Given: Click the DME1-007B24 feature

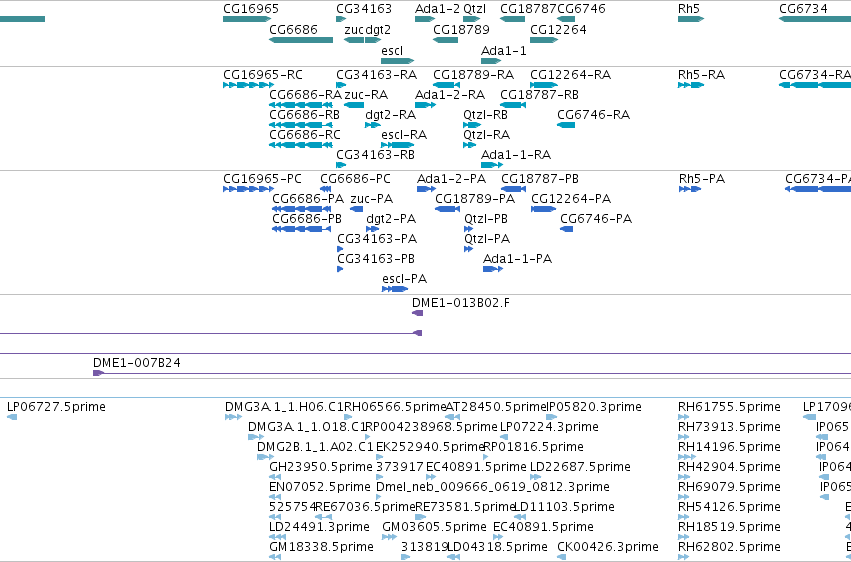Looking at the screenshot, I should pos(99,373).
